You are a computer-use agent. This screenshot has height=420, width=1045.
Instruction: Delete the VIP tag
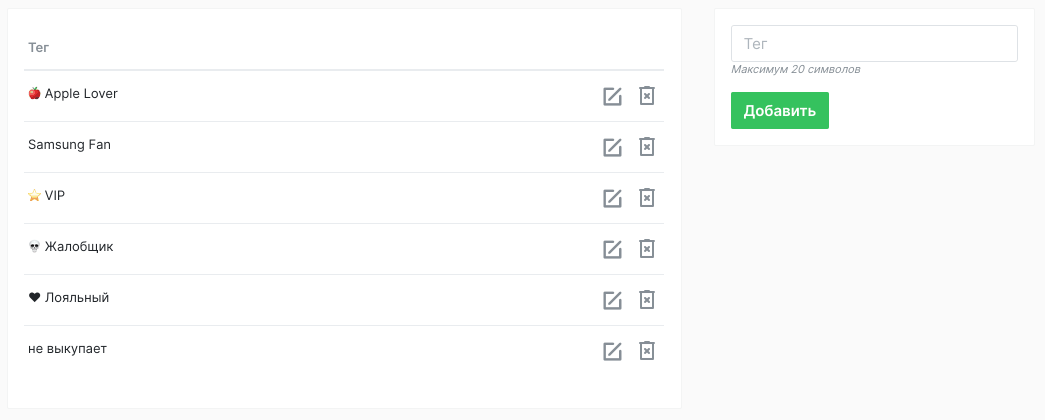click(646, 197)
